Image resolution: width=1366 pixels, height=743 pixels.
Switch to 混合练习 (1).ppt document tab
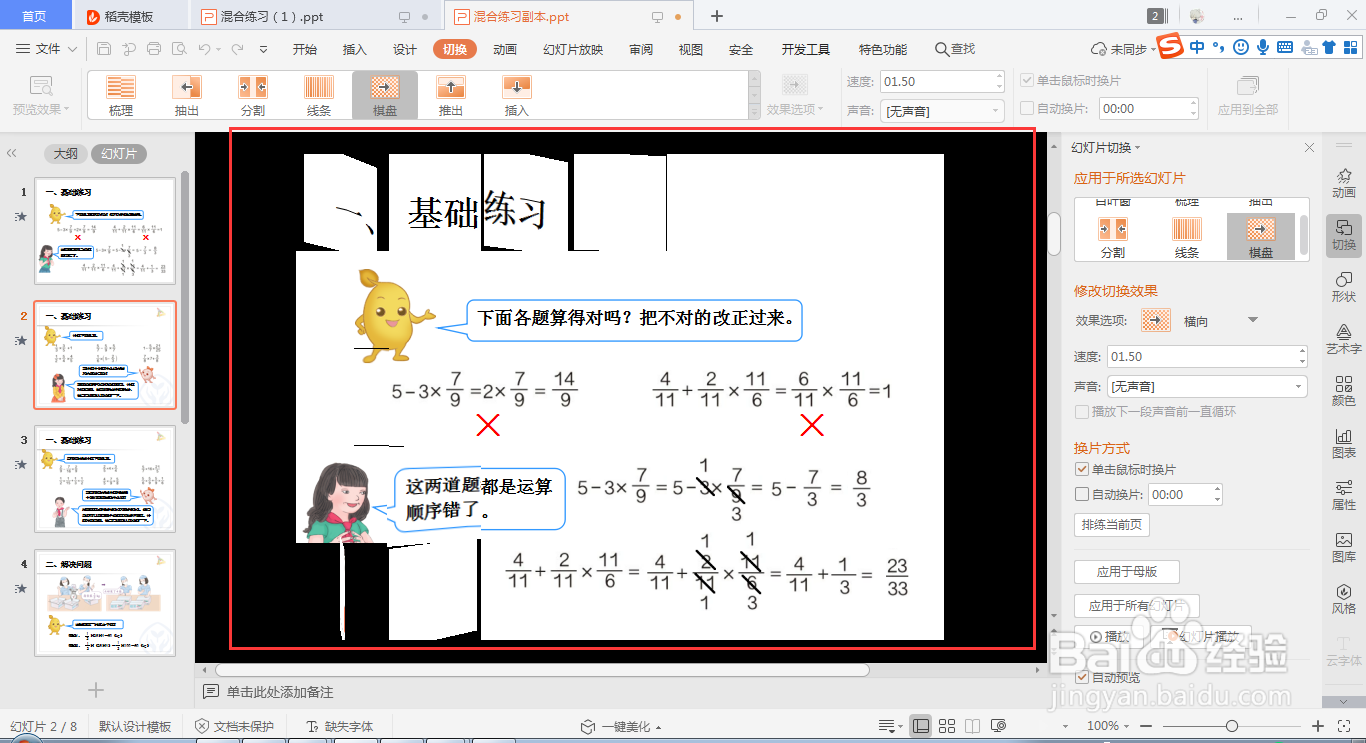coord(272,17)
